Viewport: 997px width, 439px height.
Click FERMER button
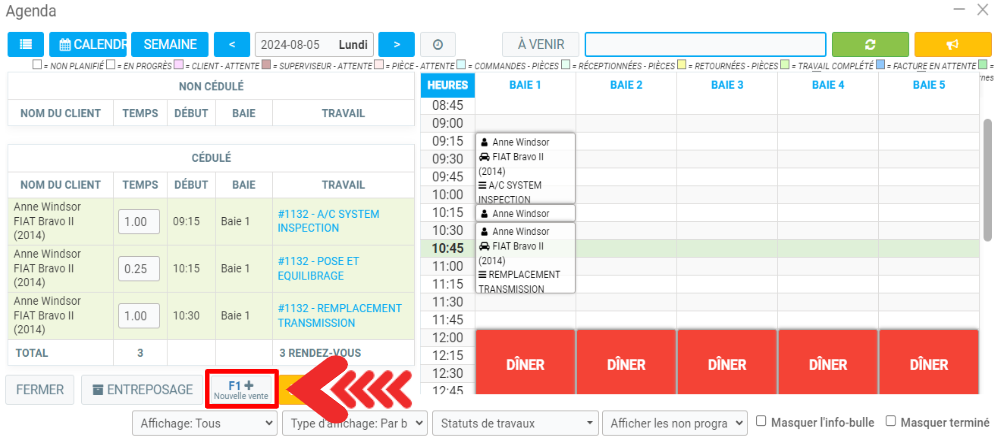coord(40,389)
